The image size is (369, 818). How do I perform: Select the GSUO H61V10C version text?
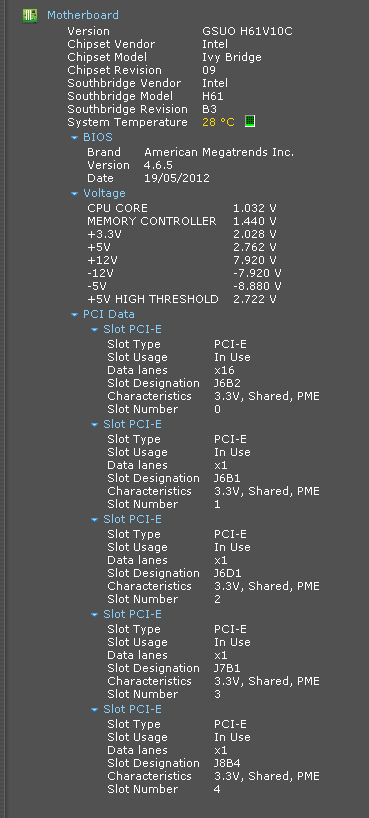pos(247,31)
